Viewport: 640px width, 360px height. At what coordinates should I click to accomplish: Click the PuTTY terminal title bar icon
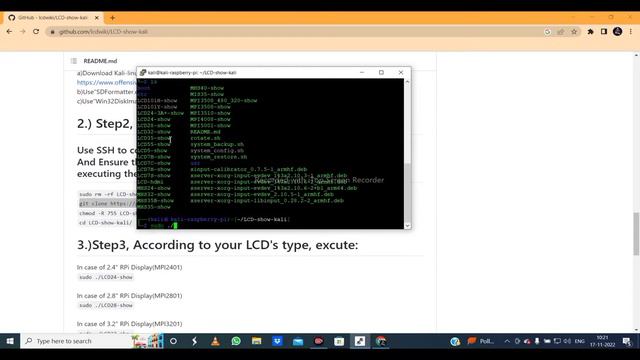coord(142,72)
